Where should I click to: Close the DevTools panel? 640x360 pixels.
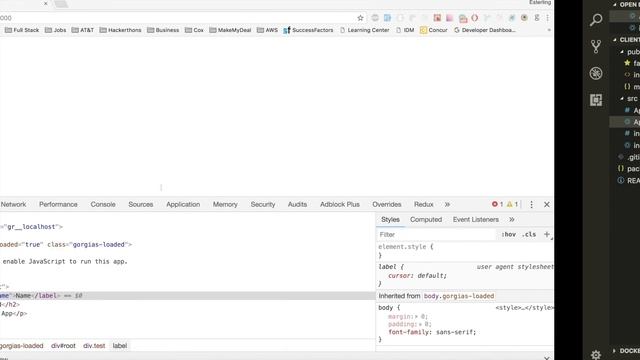click(547, 204)
